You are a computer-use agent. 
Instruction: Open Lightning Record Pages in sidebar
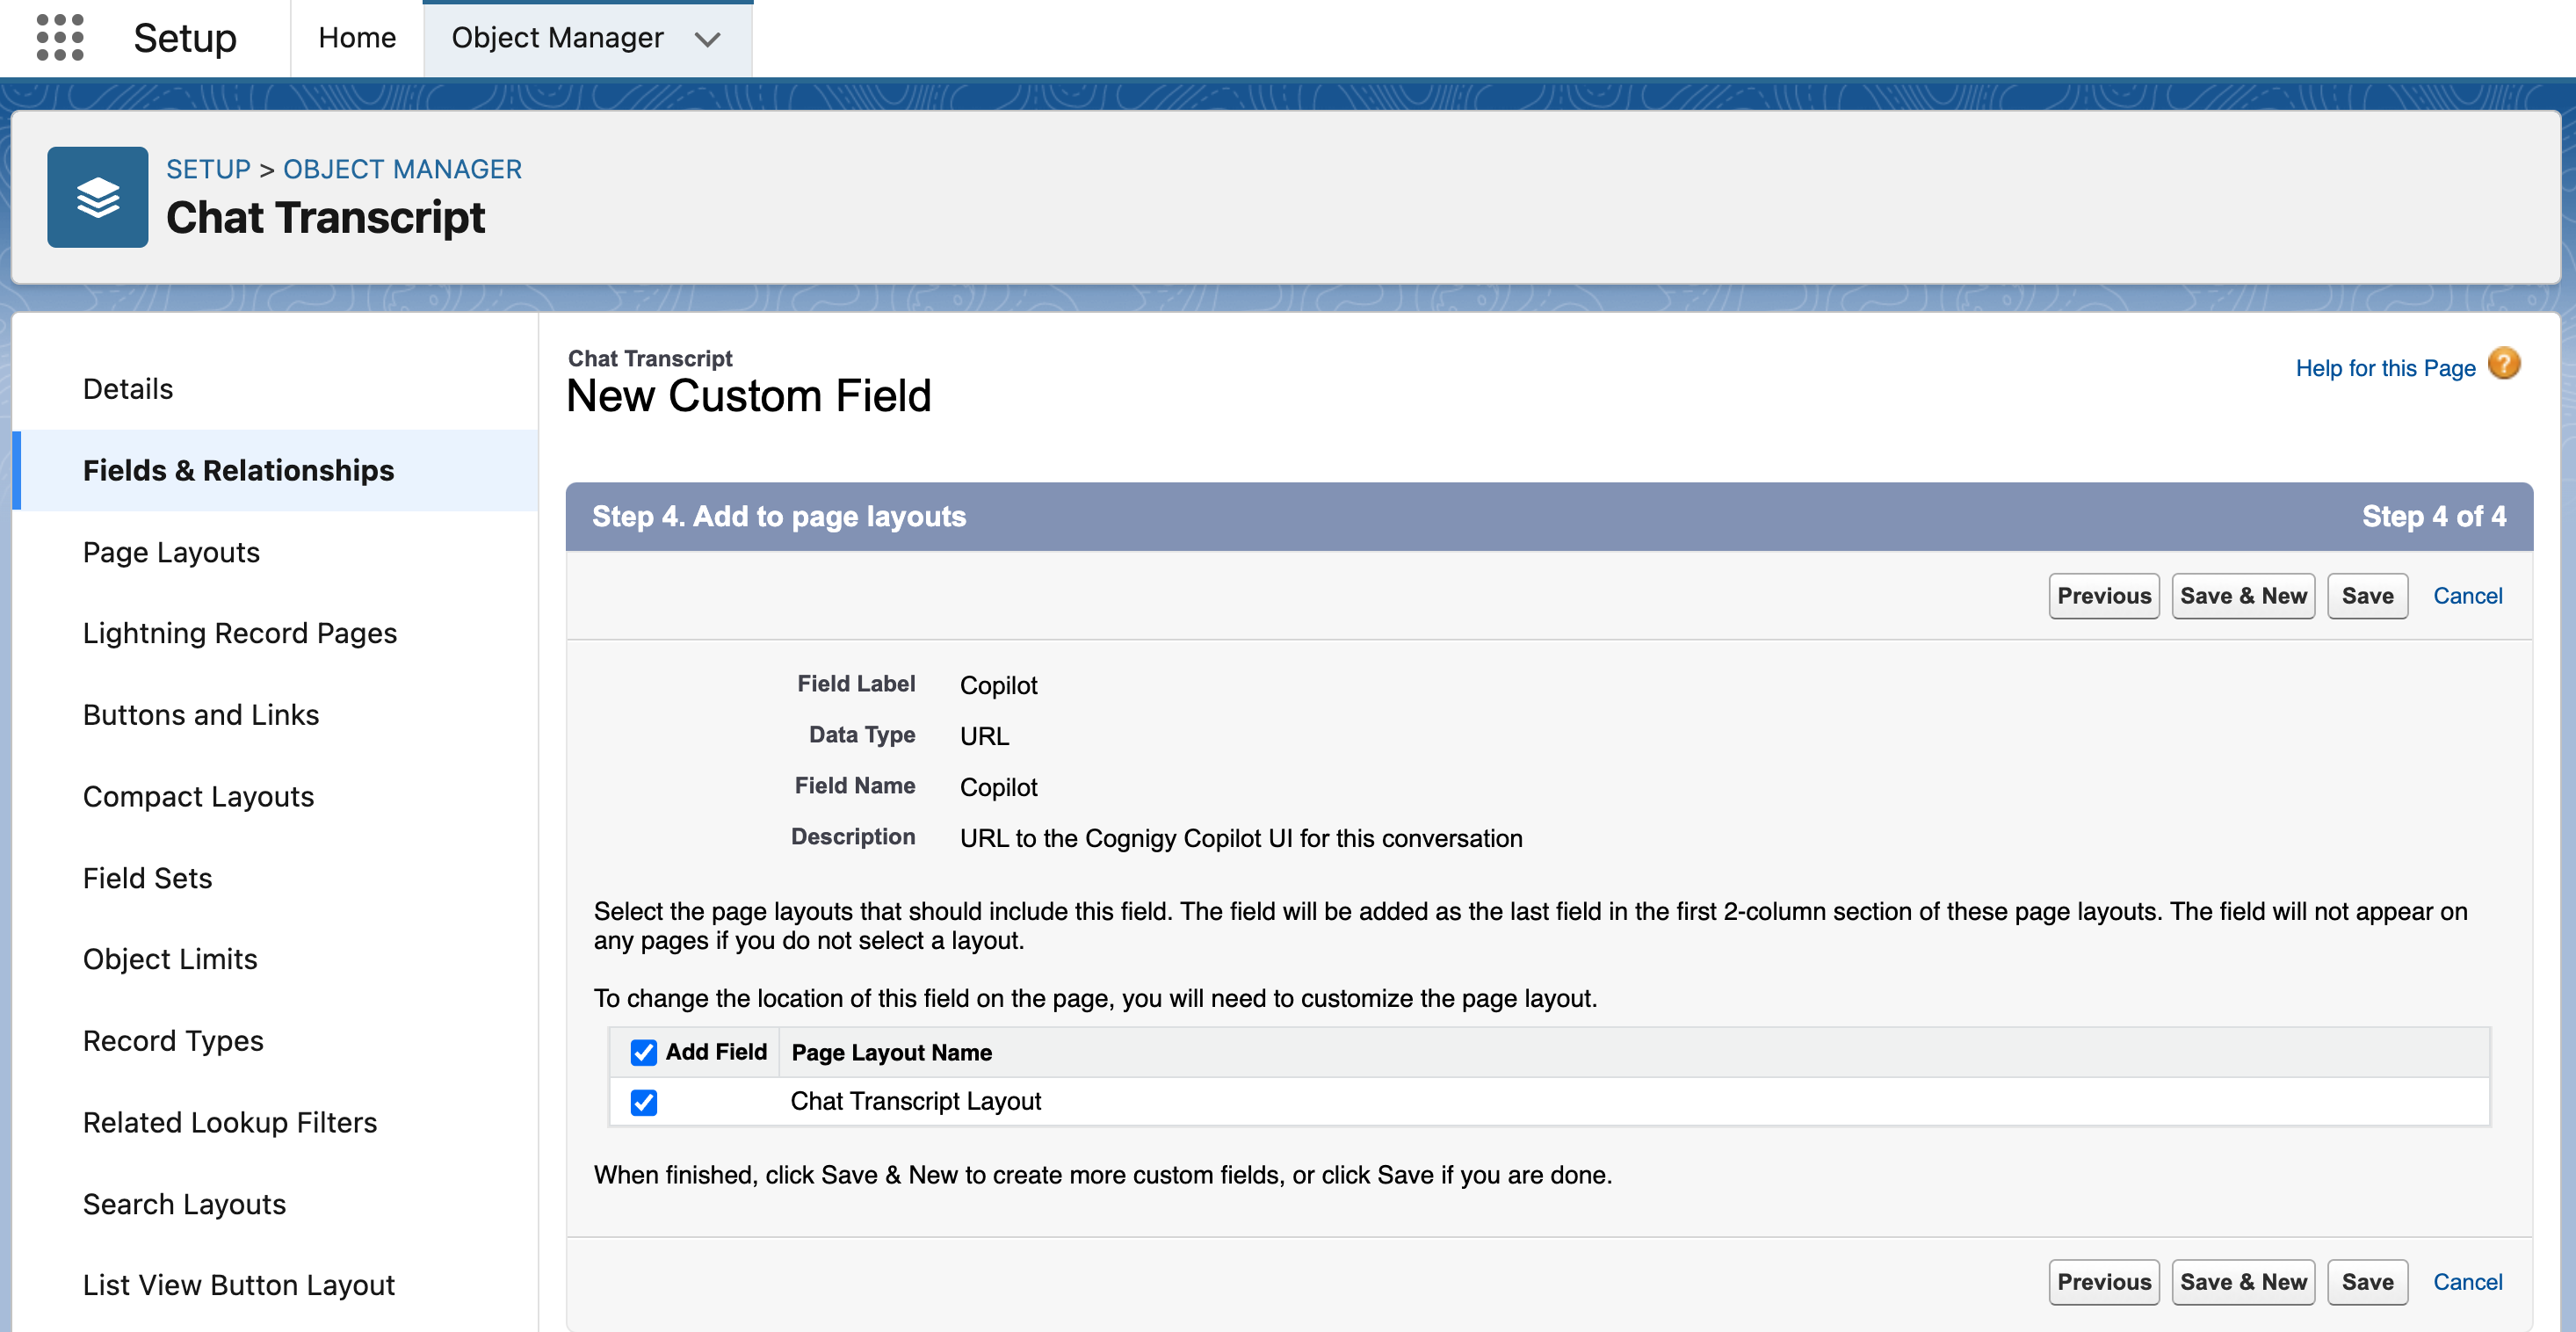point(240,633)
